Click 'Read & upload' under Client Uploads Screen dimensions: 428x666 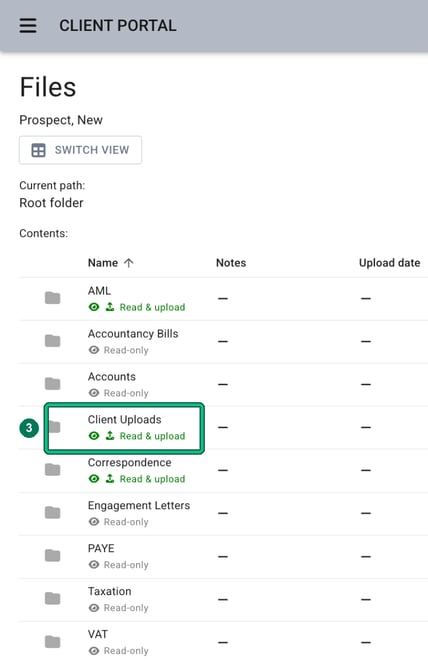[x=152, y=436]
